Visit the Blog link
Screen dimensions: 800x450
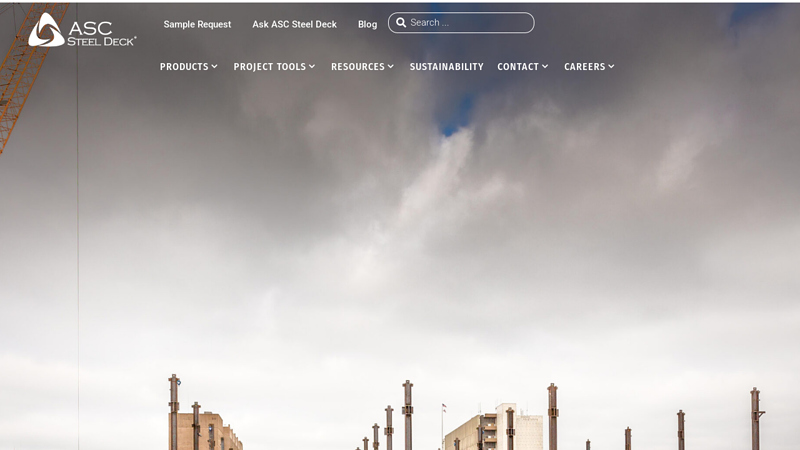pos(367,24)
